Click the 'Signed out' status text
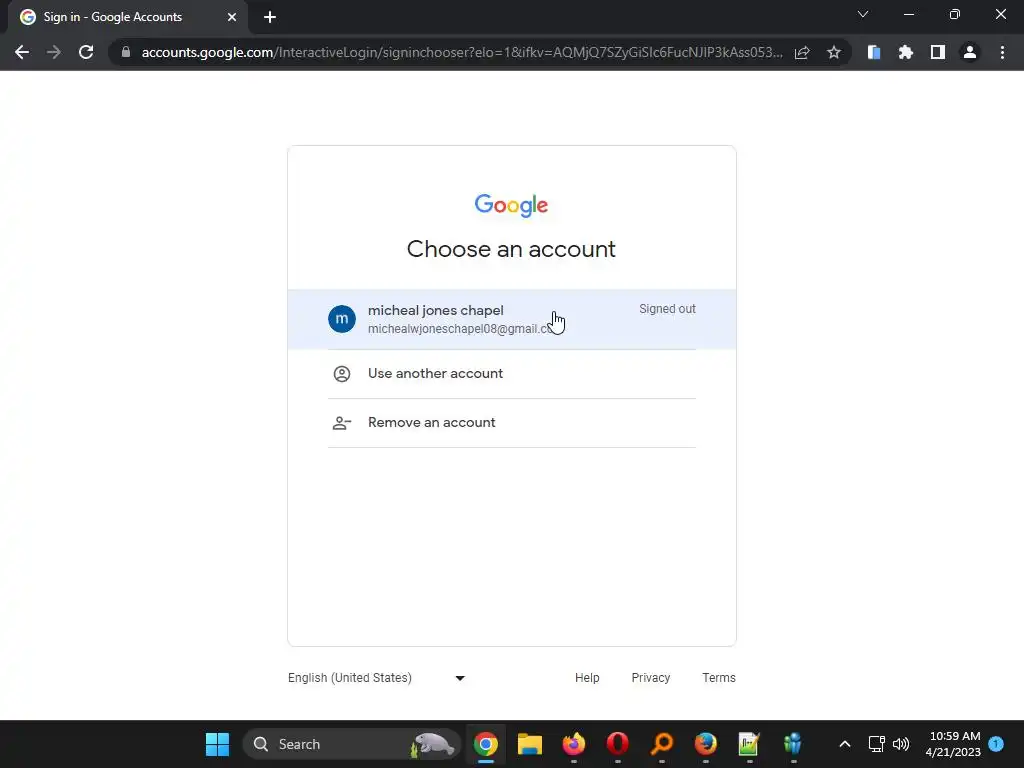 pyautogui.click(x=667, y=309)
